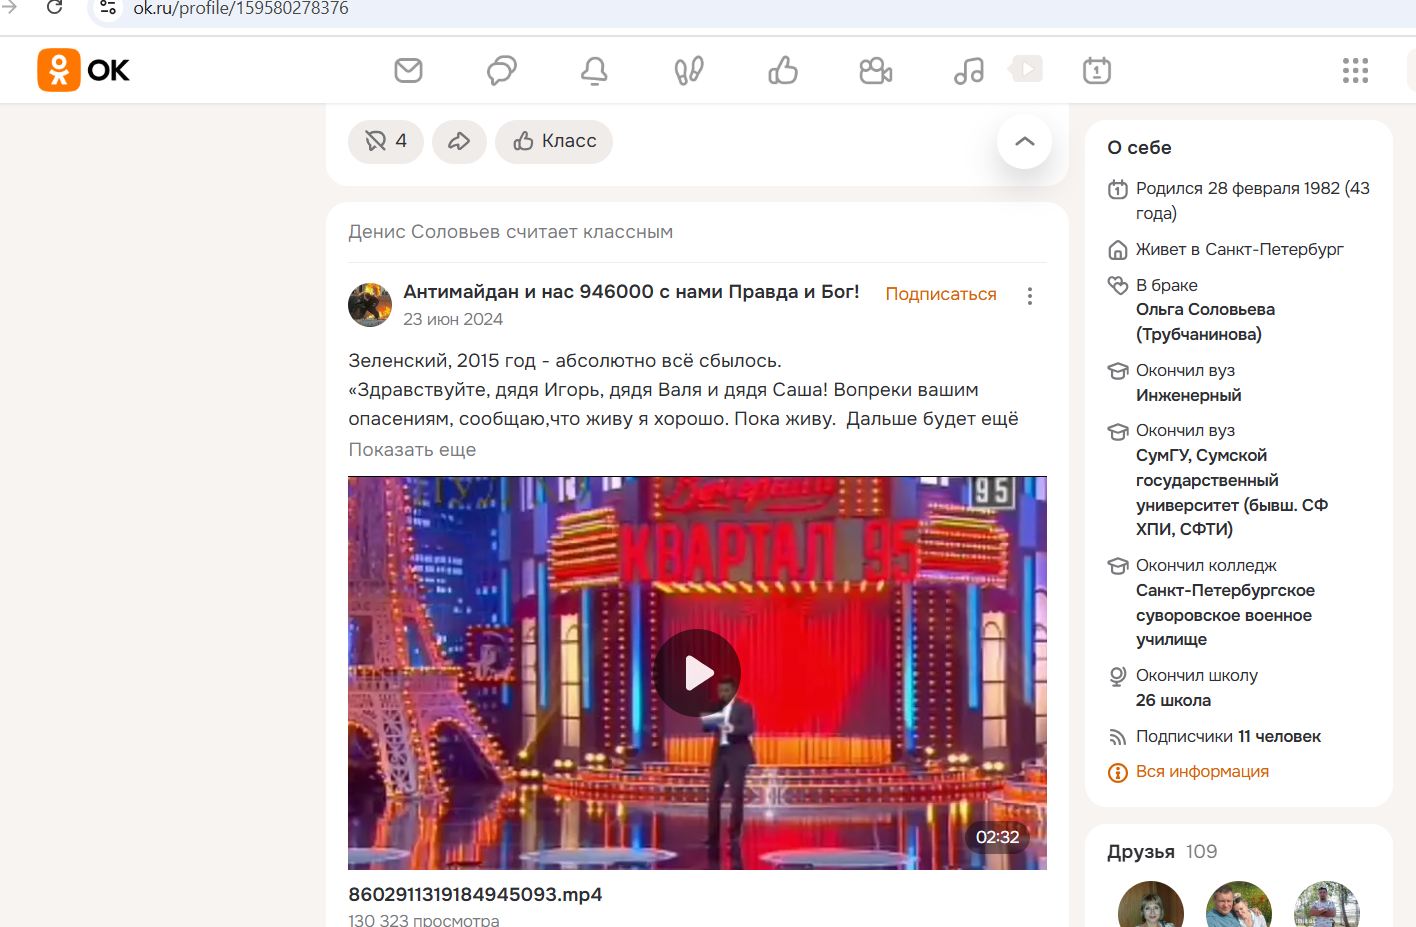1416x927 pixels.
Task: Open spouse link Ольга Соловьева (Трубчанинова)
Action: pos(1205,322)
